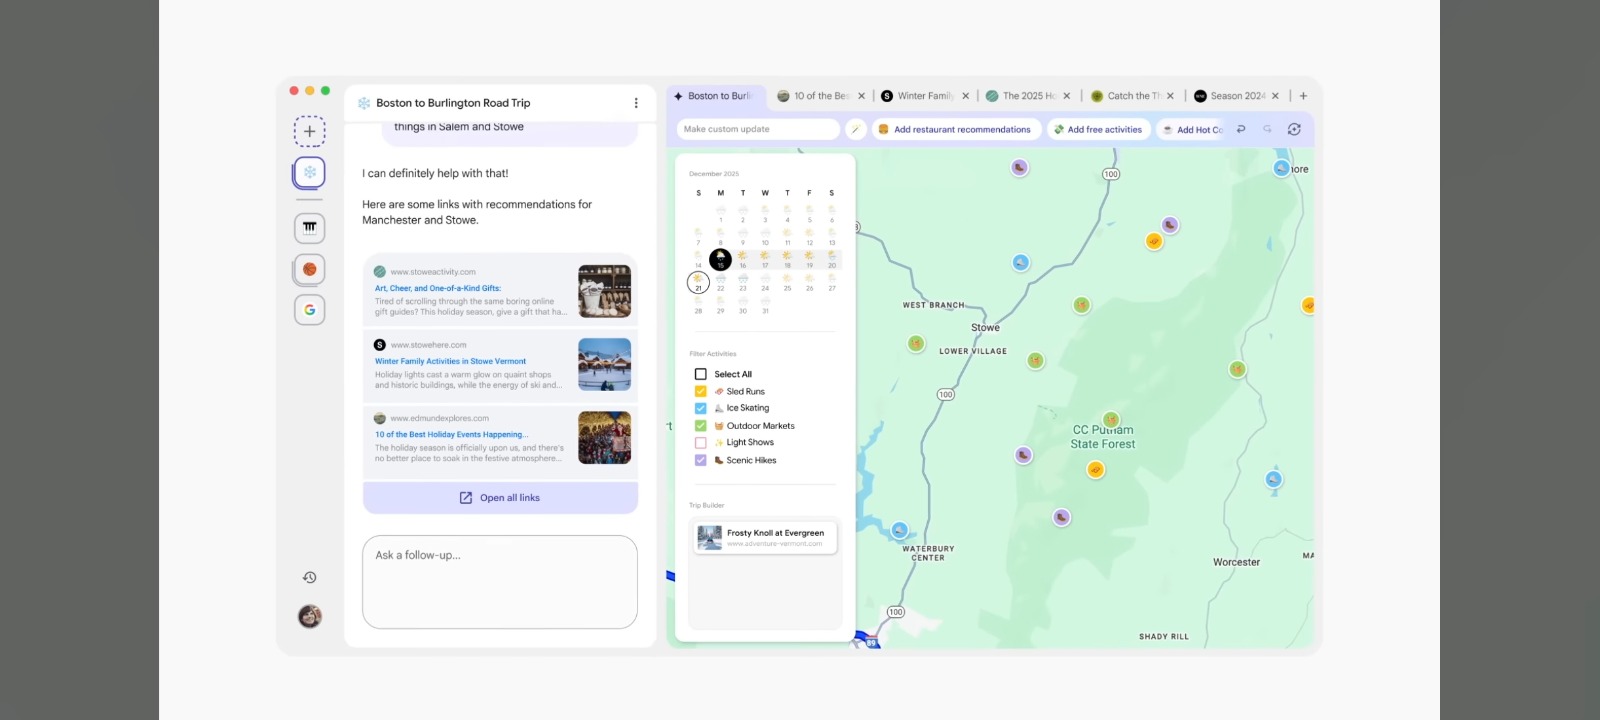Click the undo arrow in map toolbar
1600x720 pixels.
pyautogui.click(x=1241, y=129)
